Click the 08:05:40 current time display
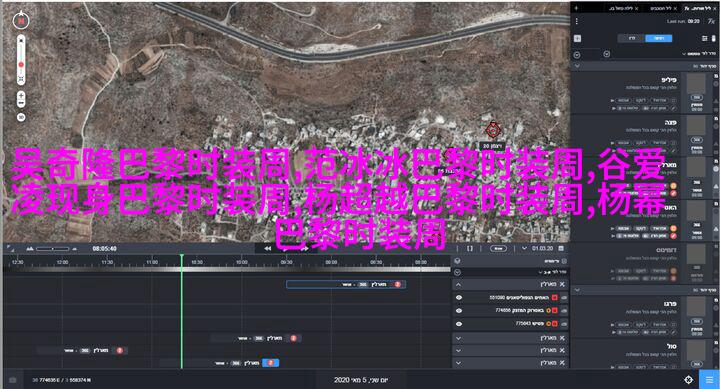Screen dimensions: 720x389 coord(105,248)
